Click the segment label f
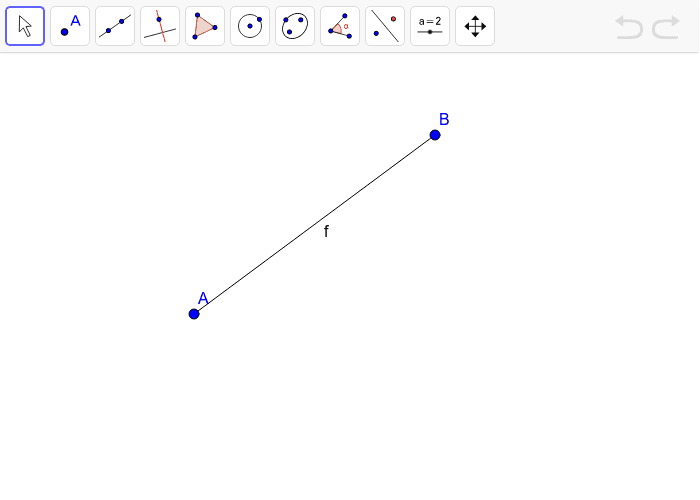 coord(326,231)
